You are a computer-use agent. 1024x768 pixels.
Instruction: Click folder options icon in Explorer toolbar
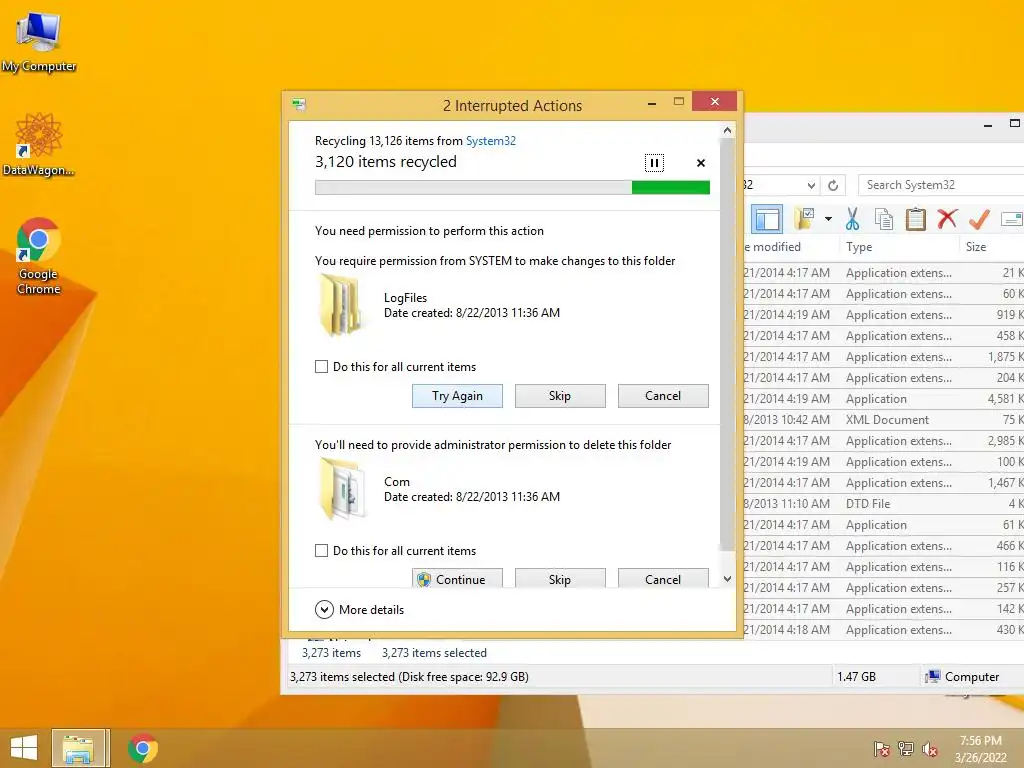click(803, 219)
